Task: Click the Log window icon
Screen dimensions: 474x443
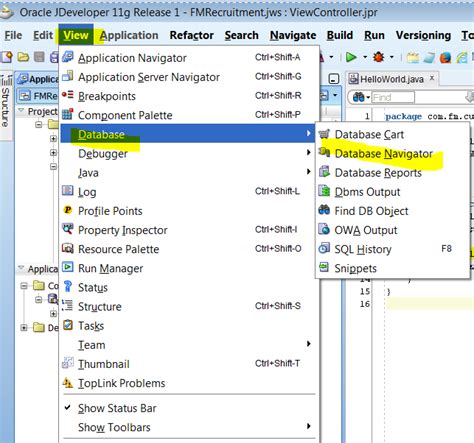Action: pos(68,190)
